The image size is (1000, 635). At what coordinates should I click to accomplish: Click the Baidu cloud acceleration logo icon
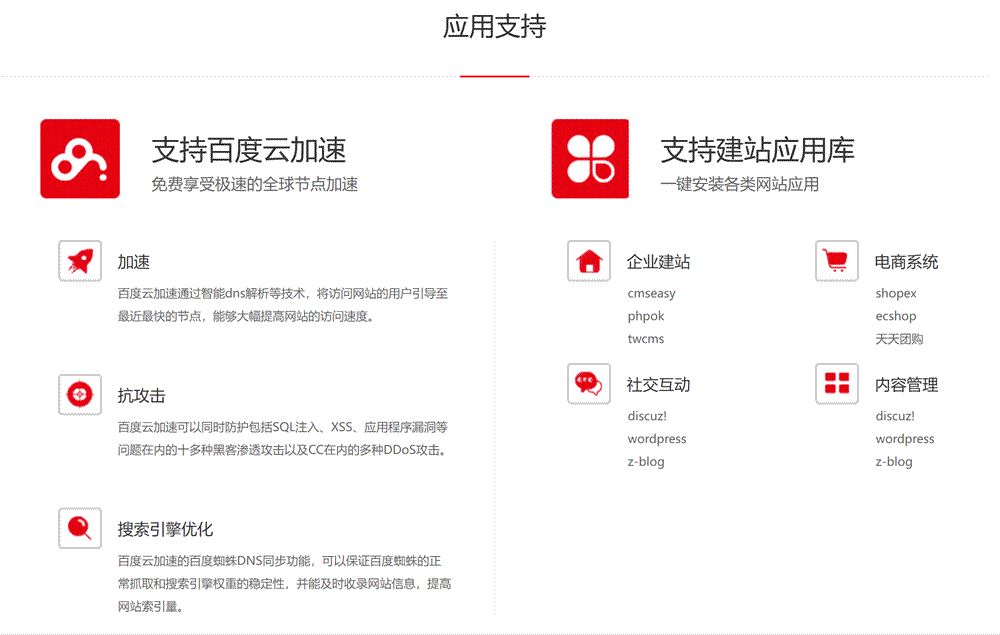(x=80, y=158)
